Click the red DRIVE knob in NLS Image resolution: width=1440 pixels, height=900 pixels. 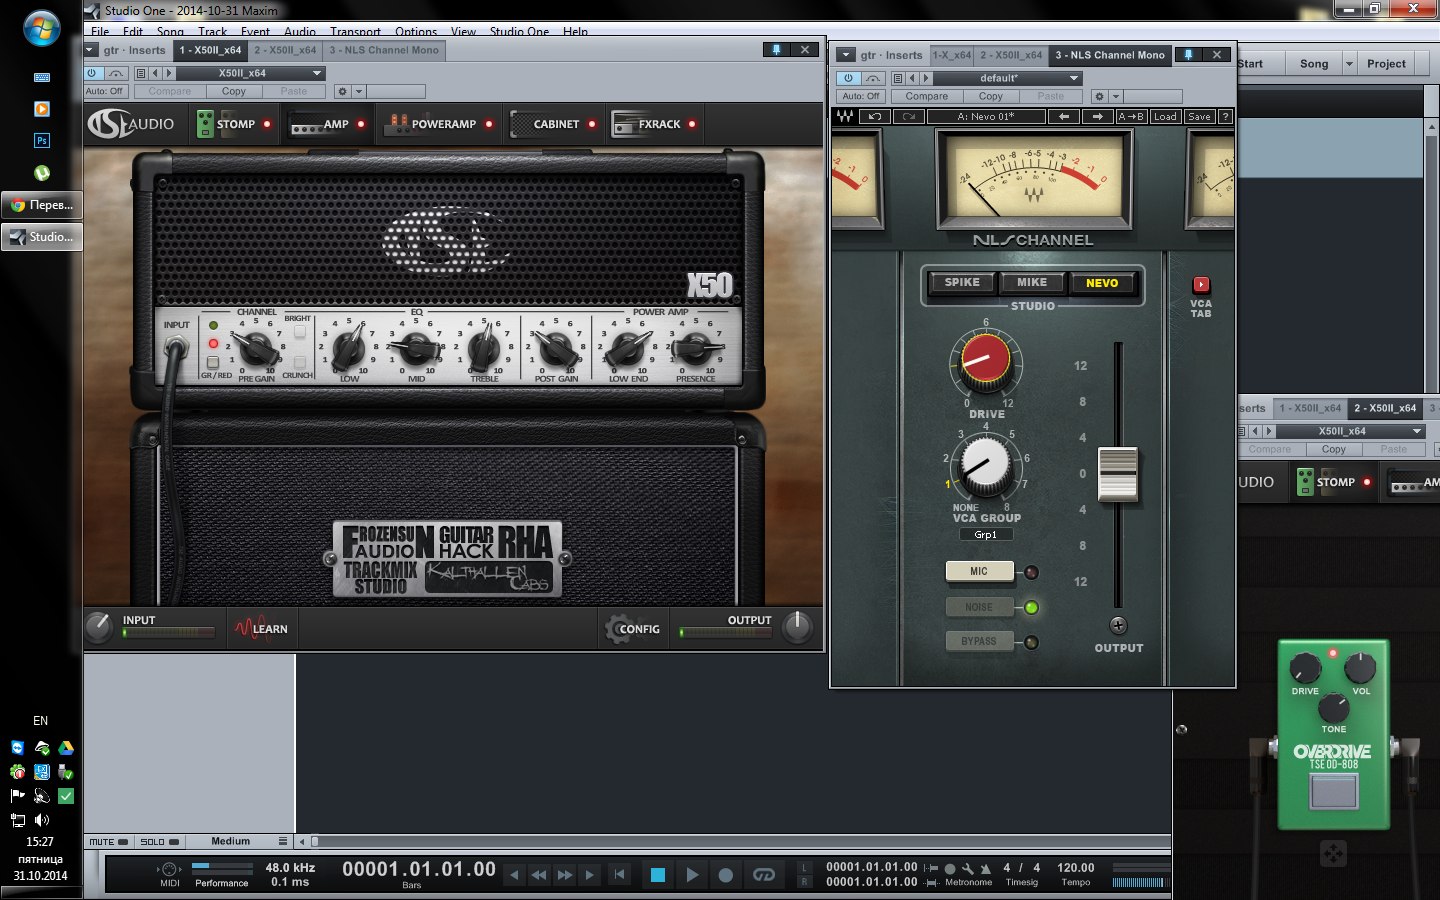tap(986, 361)
